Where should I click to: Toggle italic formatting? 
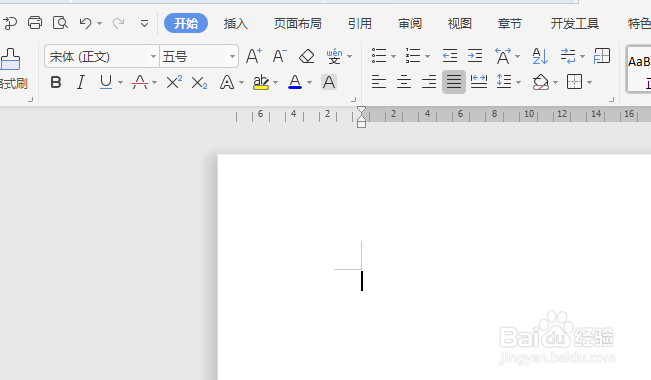click(81, 82)
